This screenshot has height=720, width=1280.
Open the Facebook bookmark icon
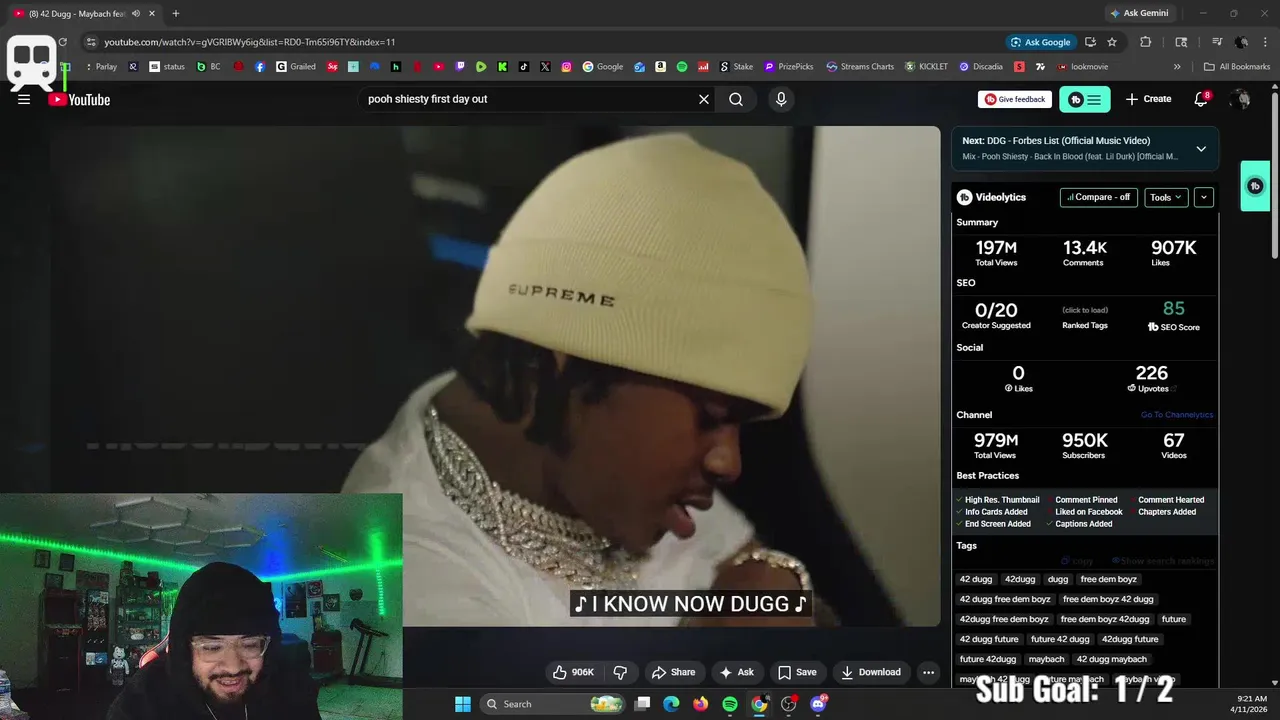pos(260,67)
